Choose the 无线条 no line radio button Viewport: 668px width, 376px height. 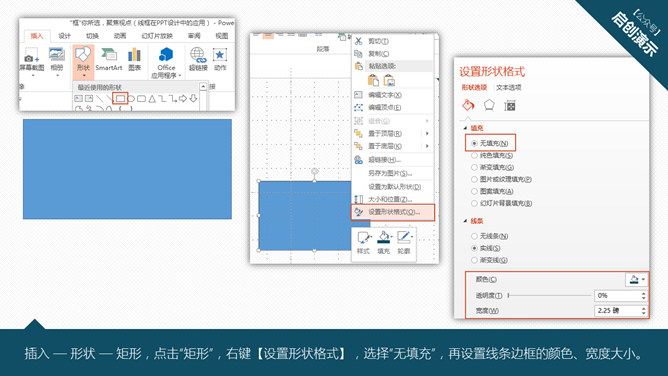point(474,236)
